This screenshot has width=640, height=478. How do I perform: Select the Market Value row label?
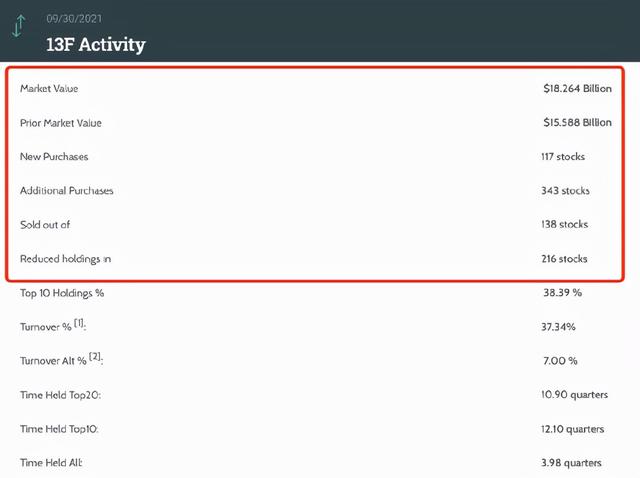tap(49, 89)
